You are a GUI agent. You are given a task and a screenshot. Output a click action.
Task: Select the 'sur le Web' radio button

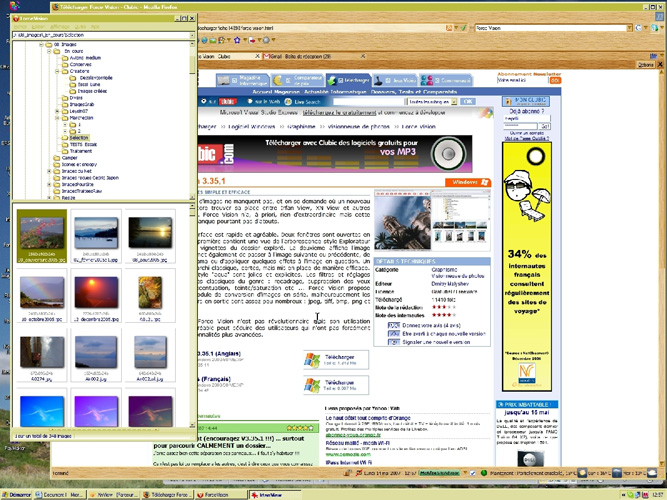pos(250,101)
